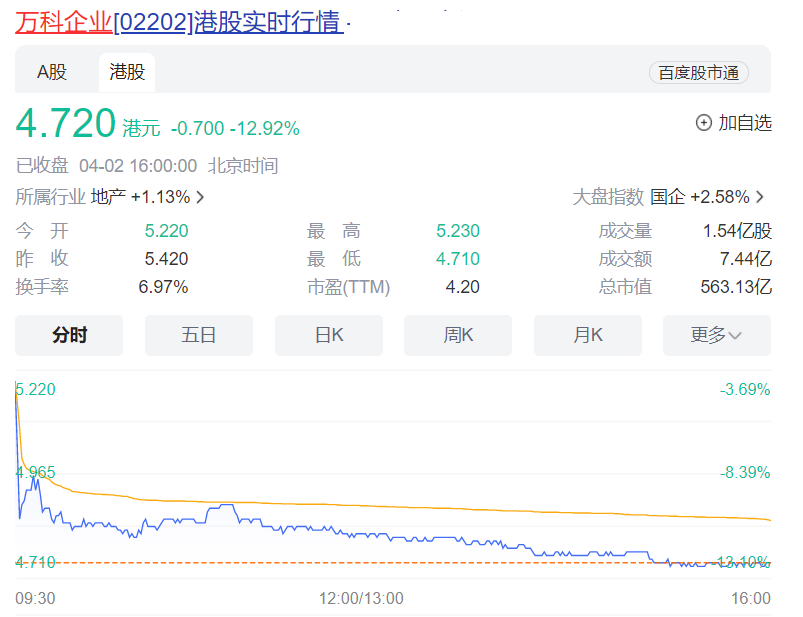Click the chart axis label -3.69%
This screenshot has height=617, width=803.
745,390
